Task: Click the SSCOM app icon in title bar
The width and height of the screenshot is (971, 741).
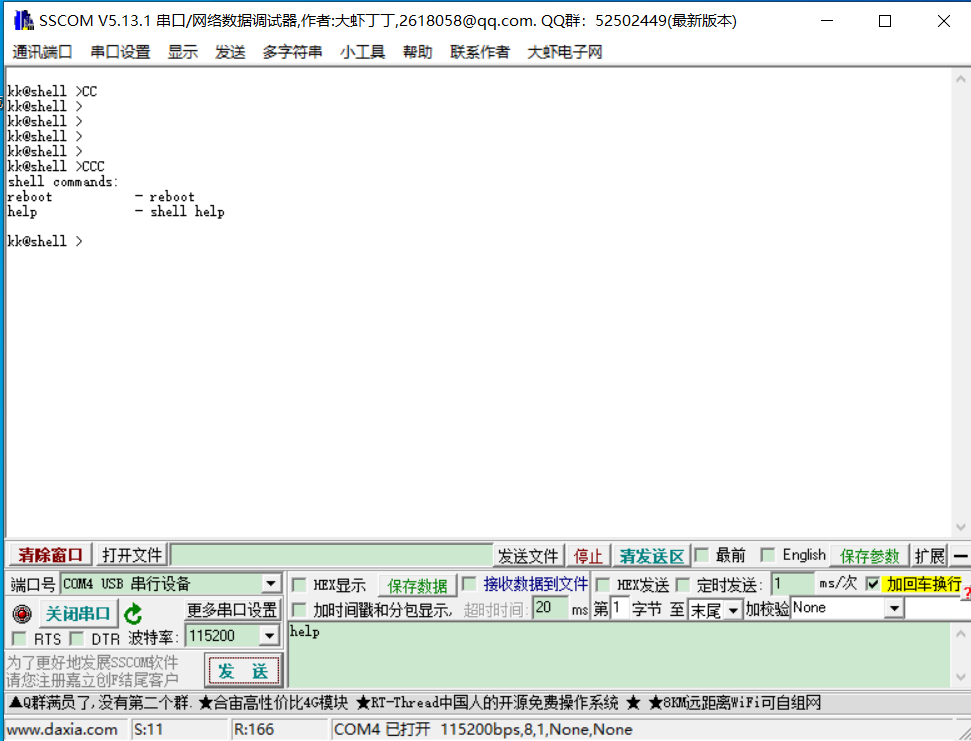Action: click(24, 20)
